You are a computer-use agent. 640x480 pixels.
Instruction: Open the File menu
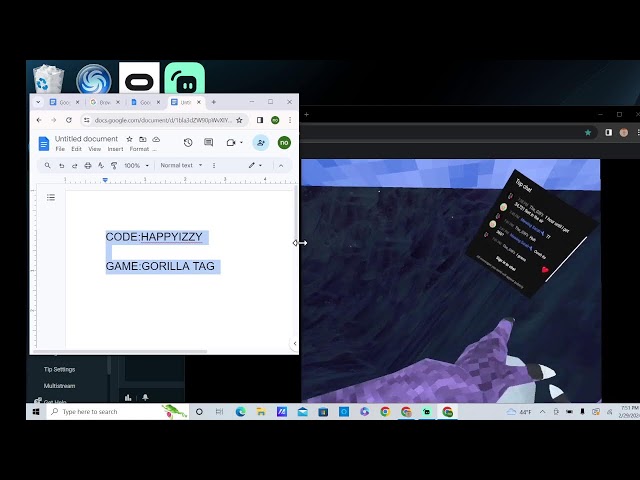click(60, 149)
